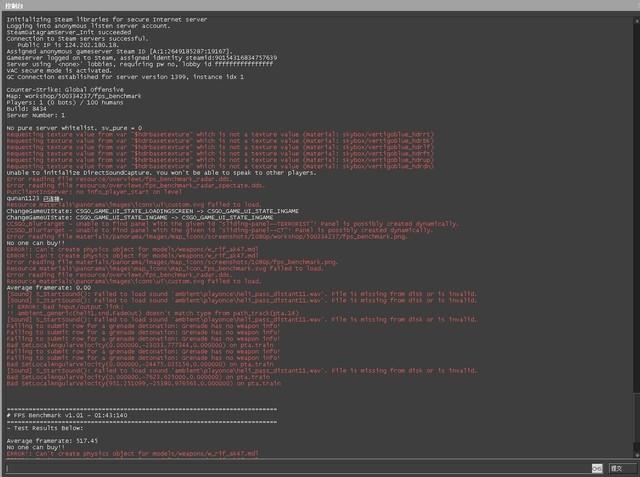Viewport: 640px width, 477px height.
Task: Click CCSGO_BlurTarget 'sliding-panel--CT' error line
Action: (219, 230)
